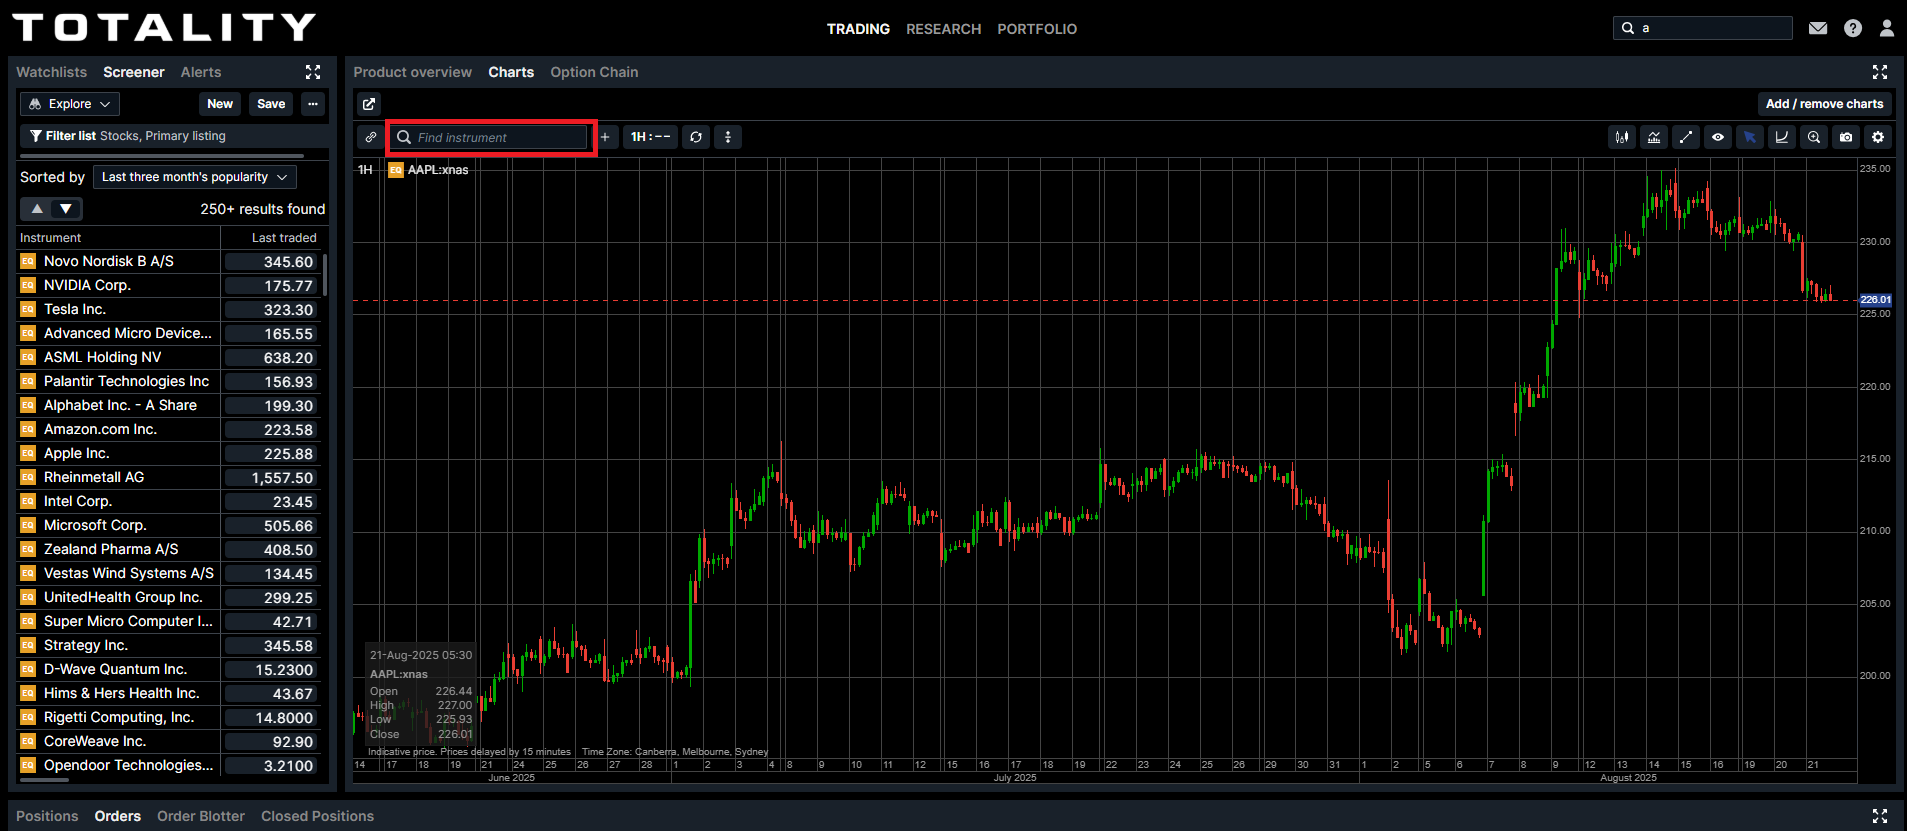This screenshot has width=1907, height=831.
Task: Open indicators and studies icon
Action: (1654, 137)
